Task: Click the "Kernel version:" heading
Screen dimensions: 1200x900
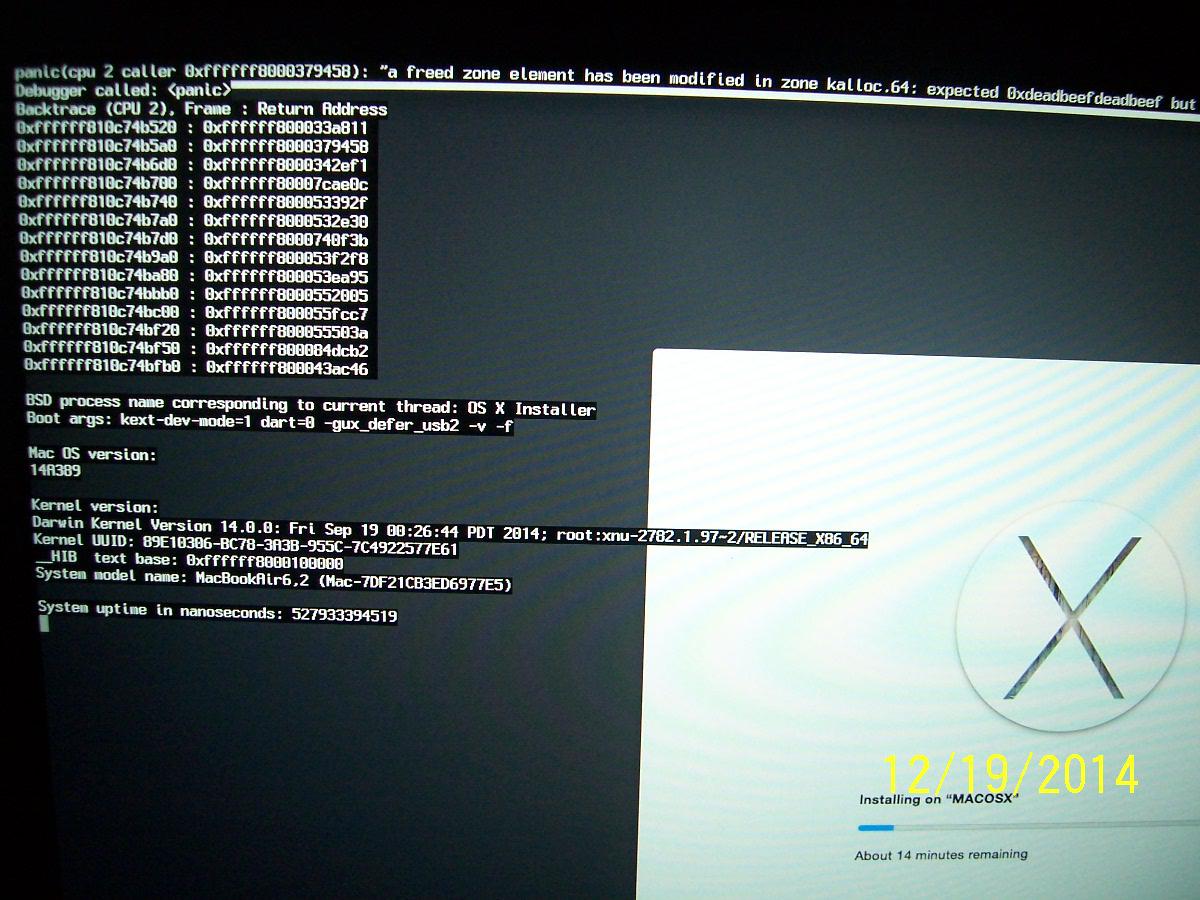Action: click(95, 507)
